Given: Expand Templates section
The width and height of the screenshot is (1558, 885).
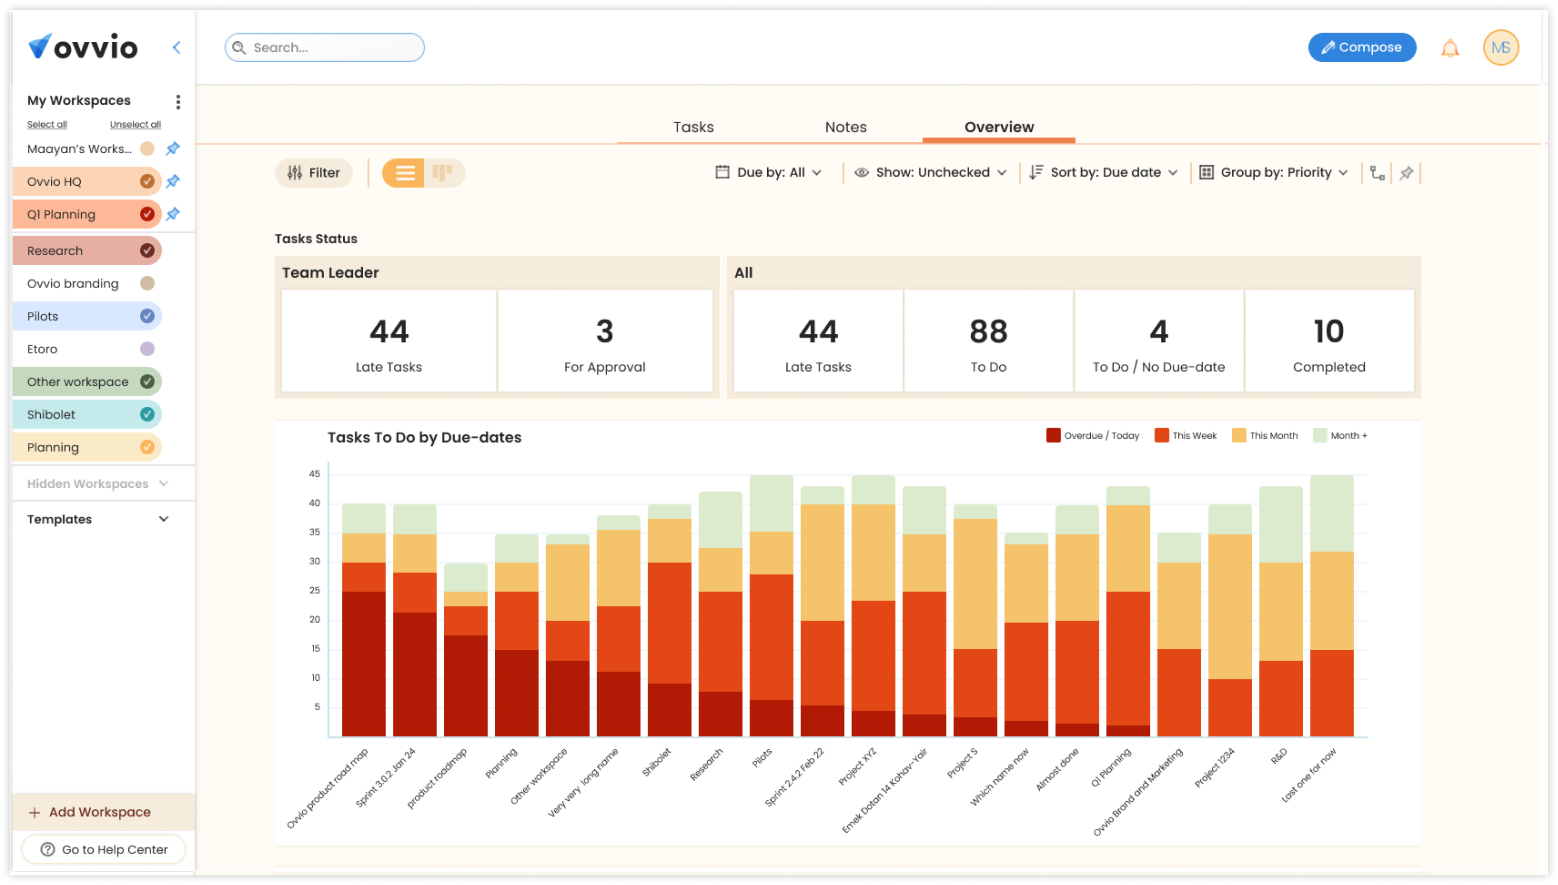Looking at the screenshot, I should [98, 520].
